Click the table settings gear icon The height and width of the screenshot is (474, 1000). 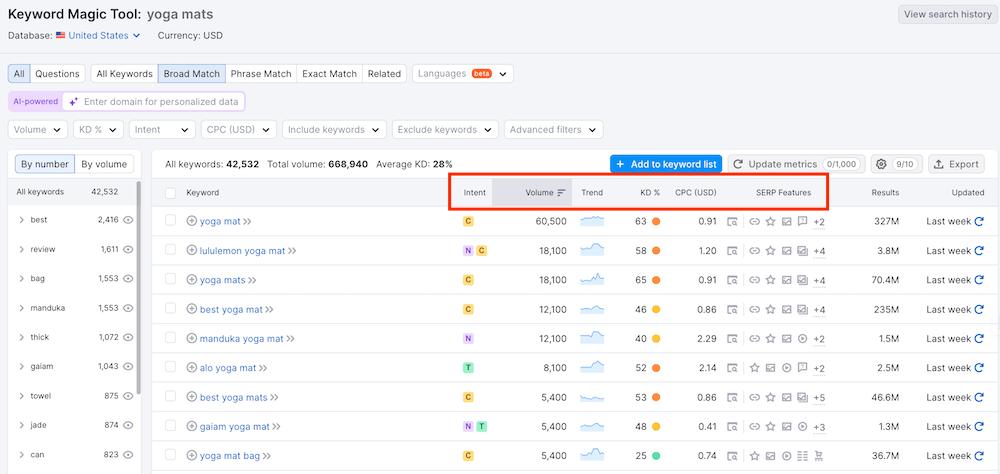click(x=881, y=164)
